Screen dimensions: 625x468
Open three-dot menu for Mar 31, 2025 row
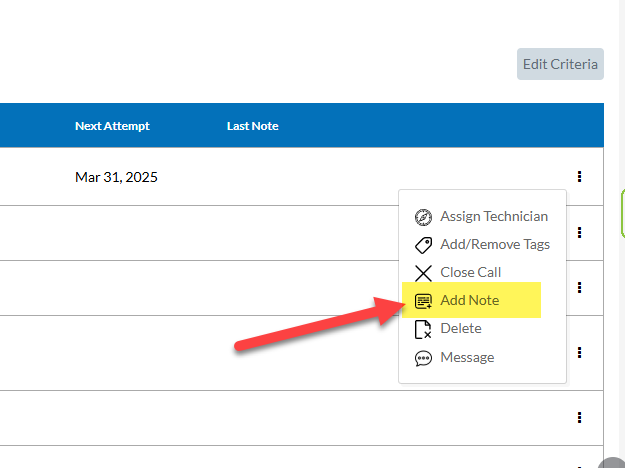pos(580,177)
